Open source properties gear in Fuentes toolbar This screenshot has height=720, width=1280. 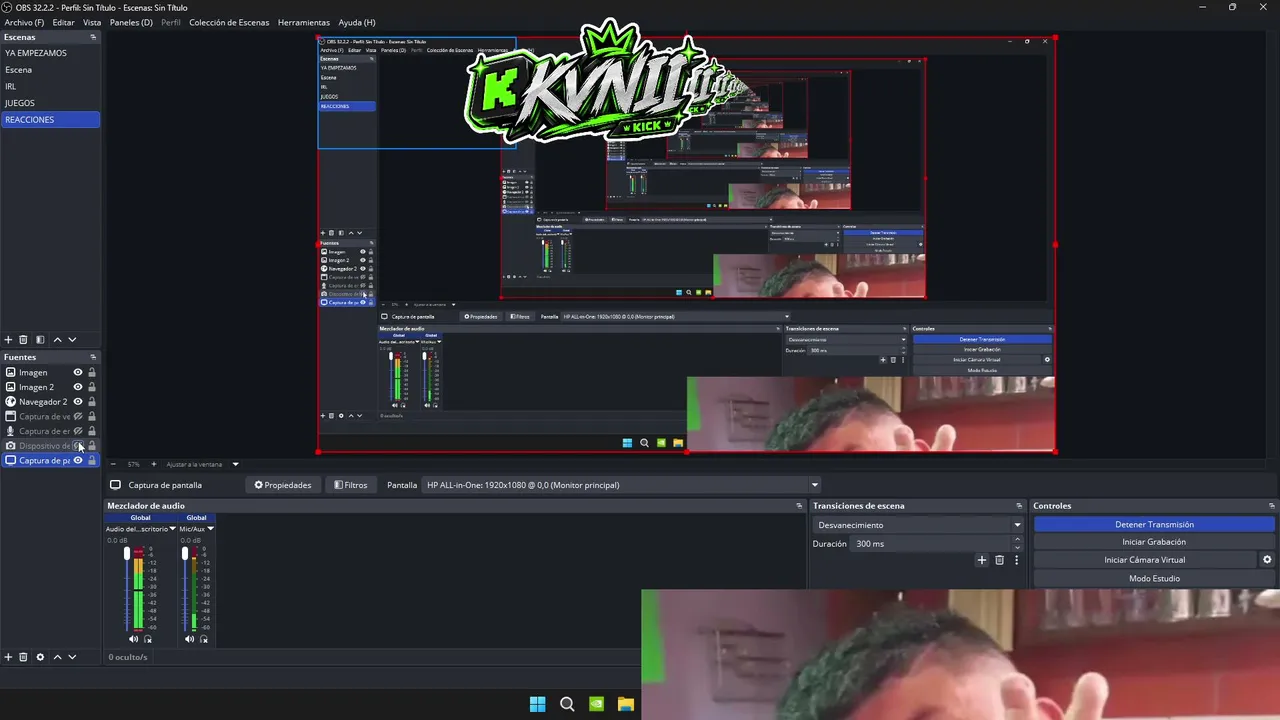coord(40,657)
